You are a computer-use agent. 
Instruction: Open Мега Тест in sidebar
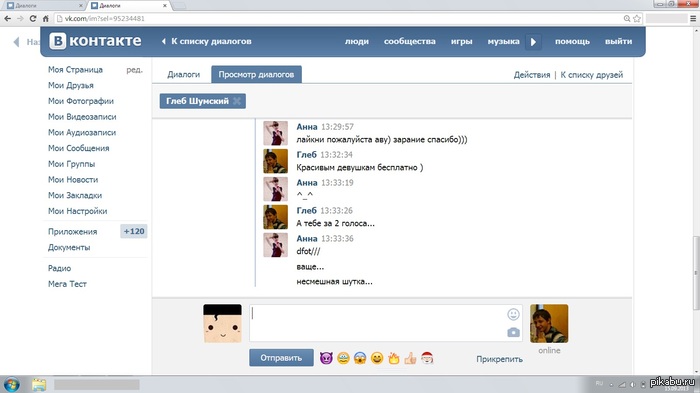[67, 284]
